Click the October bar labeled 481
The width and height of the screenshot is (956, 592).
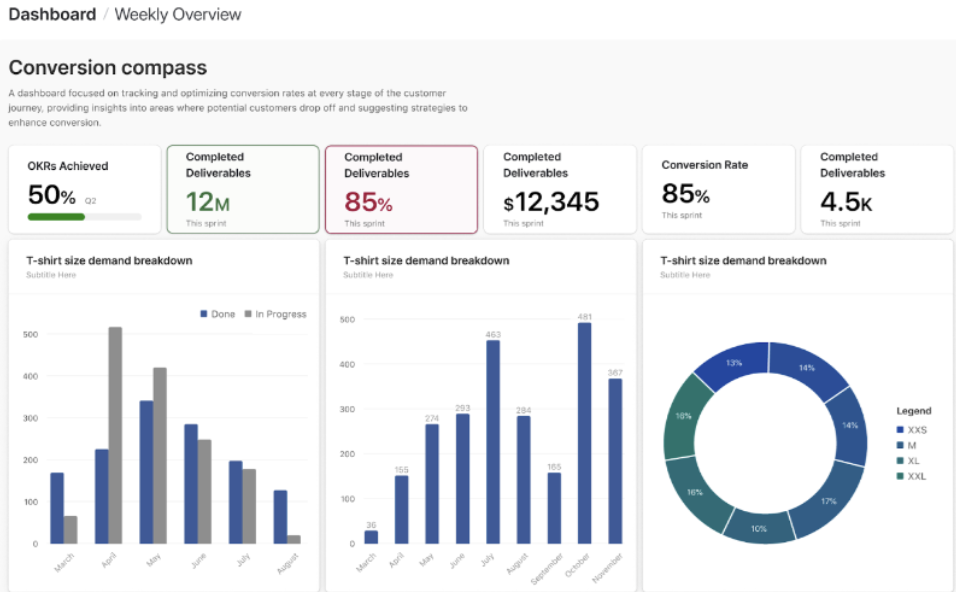pyautogui.click(x=584, y=433)
